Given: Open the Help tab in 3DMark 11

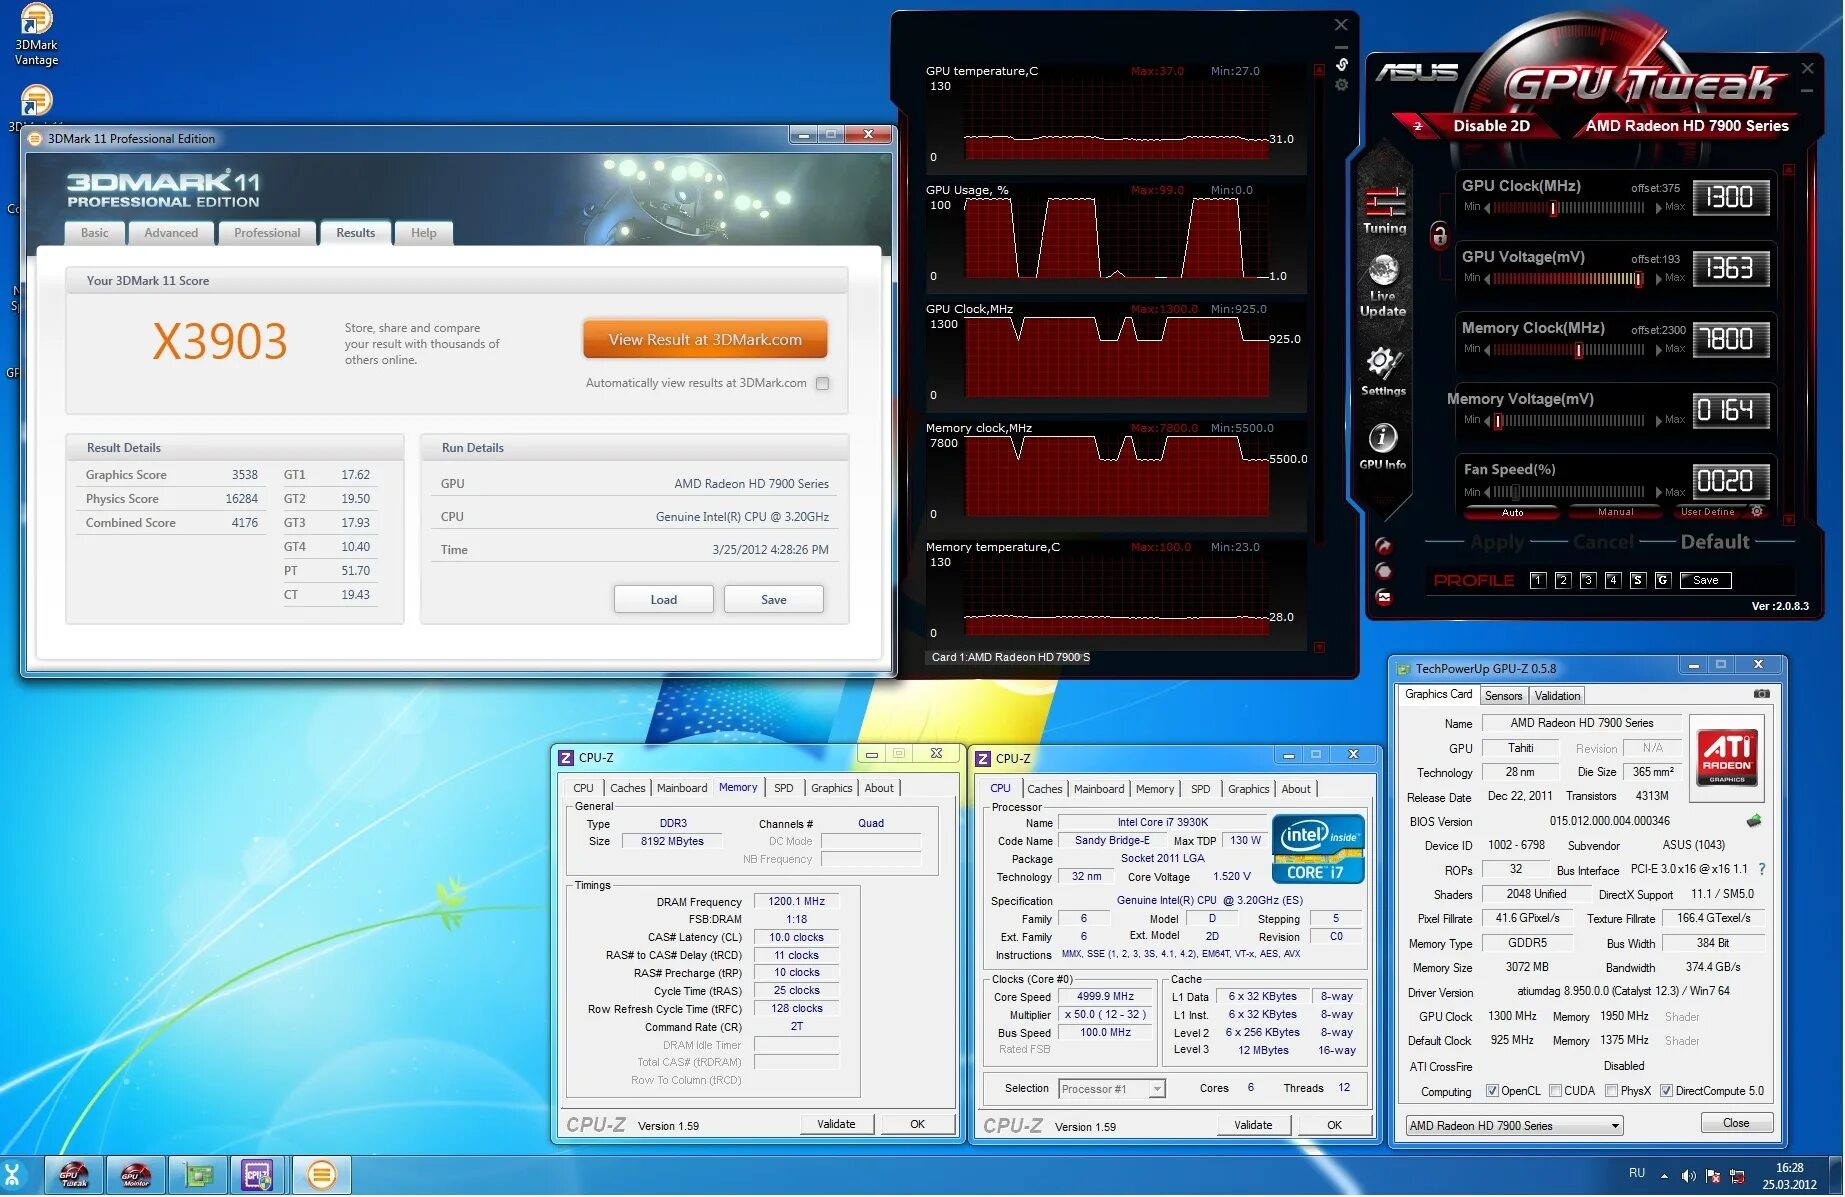Looking at the screenshot, I should coord(423,233).
